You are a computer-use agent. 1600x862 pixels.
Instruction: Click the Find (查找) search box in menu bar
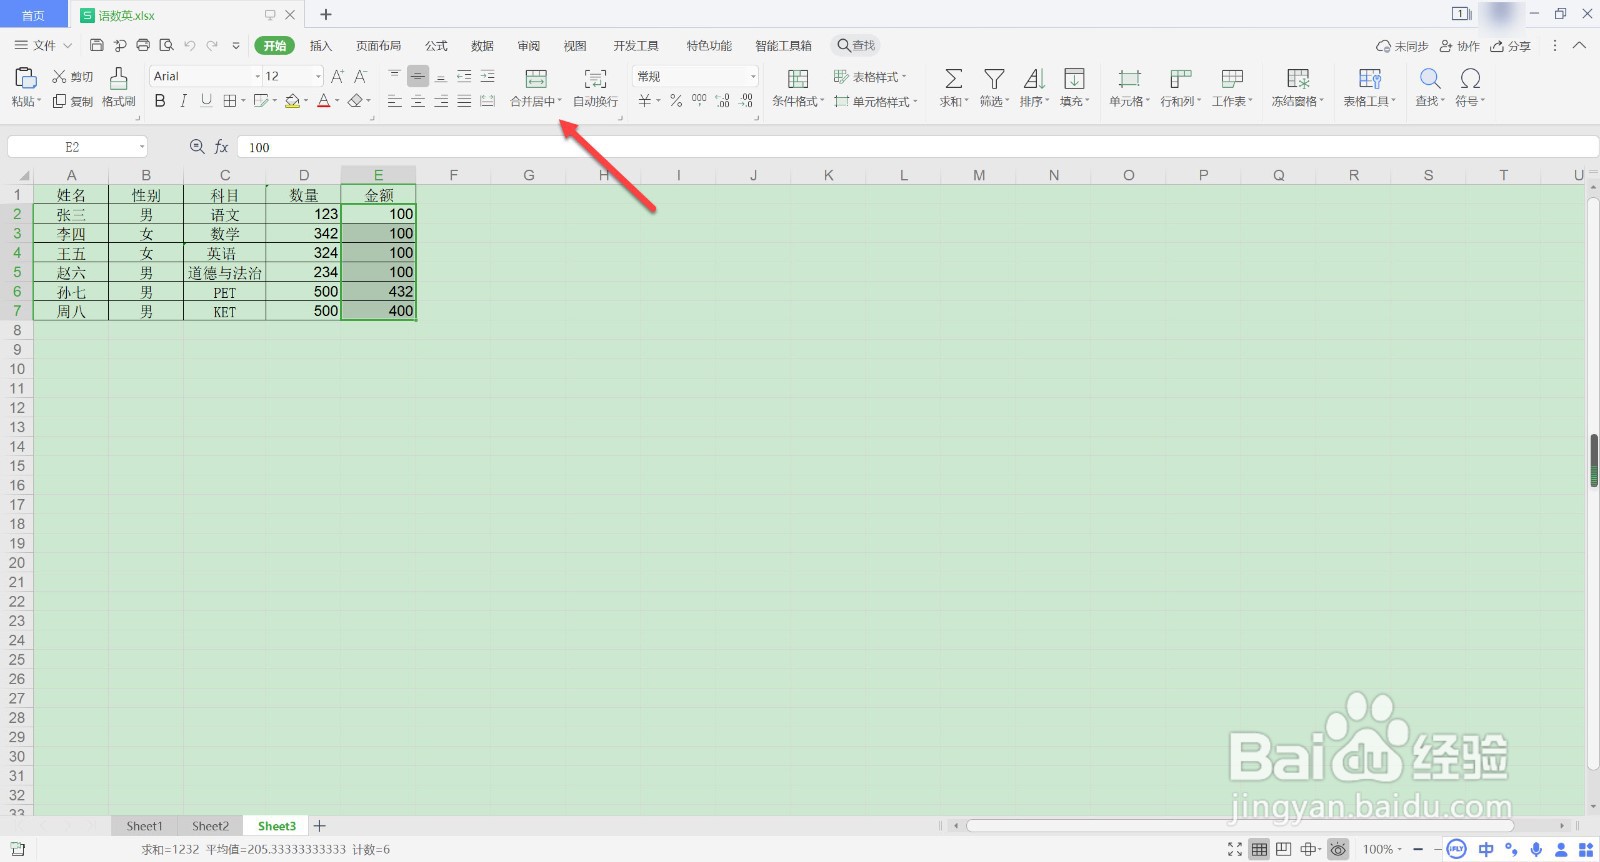[x=857, y=46]
